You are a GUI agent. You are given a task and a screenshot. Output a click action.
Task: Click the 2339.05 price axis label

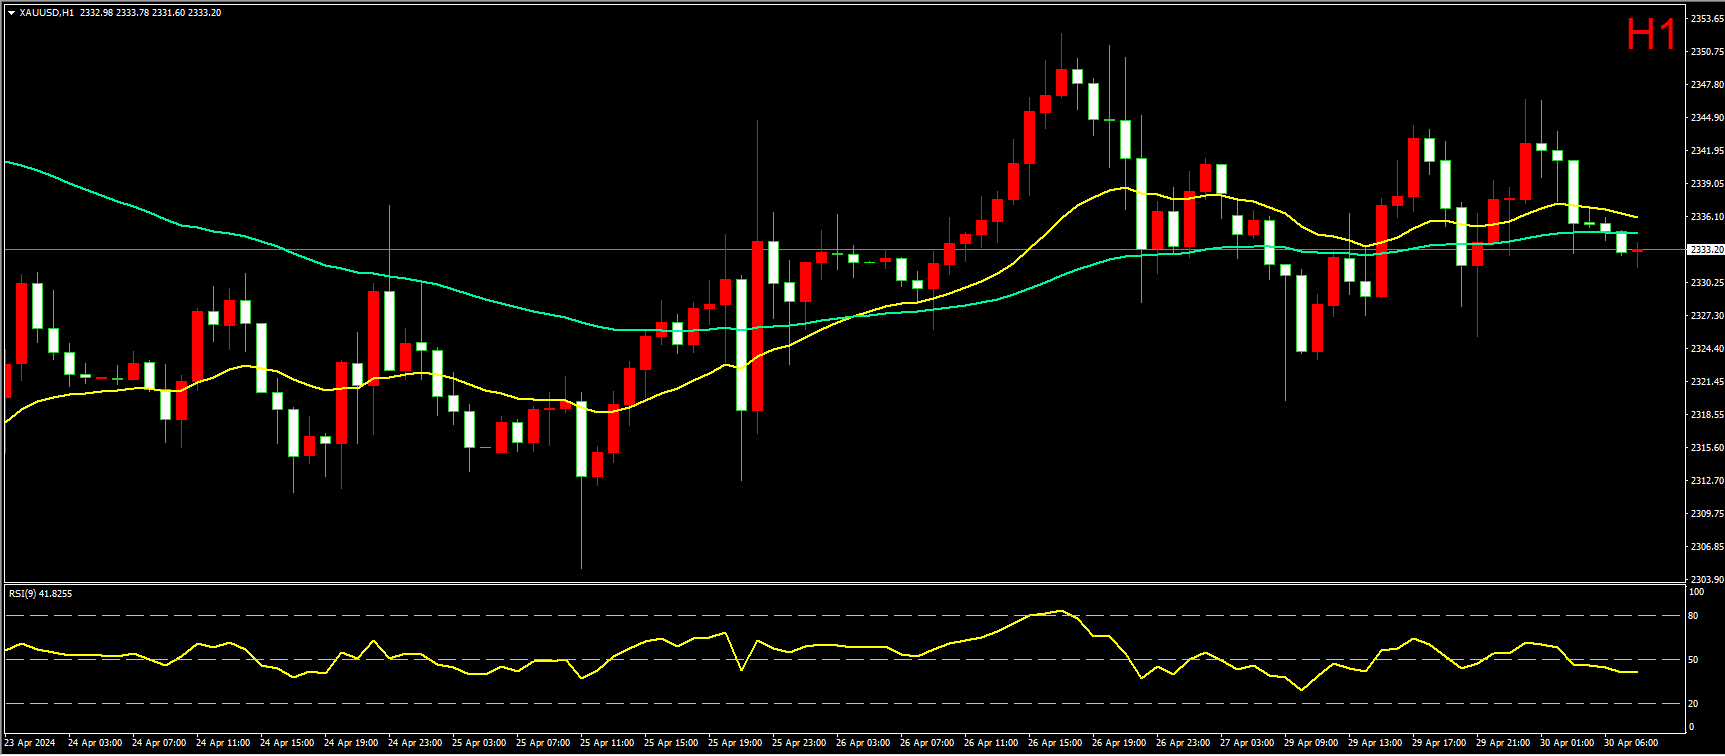pyautogui.click(x=1706, y=184)
